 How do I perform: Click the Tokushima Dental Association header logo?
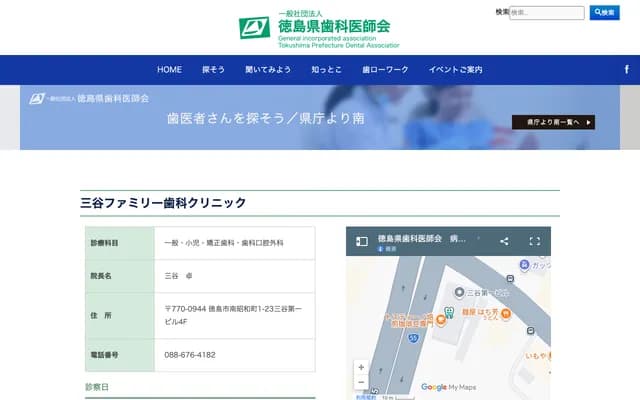pos(319,29)
